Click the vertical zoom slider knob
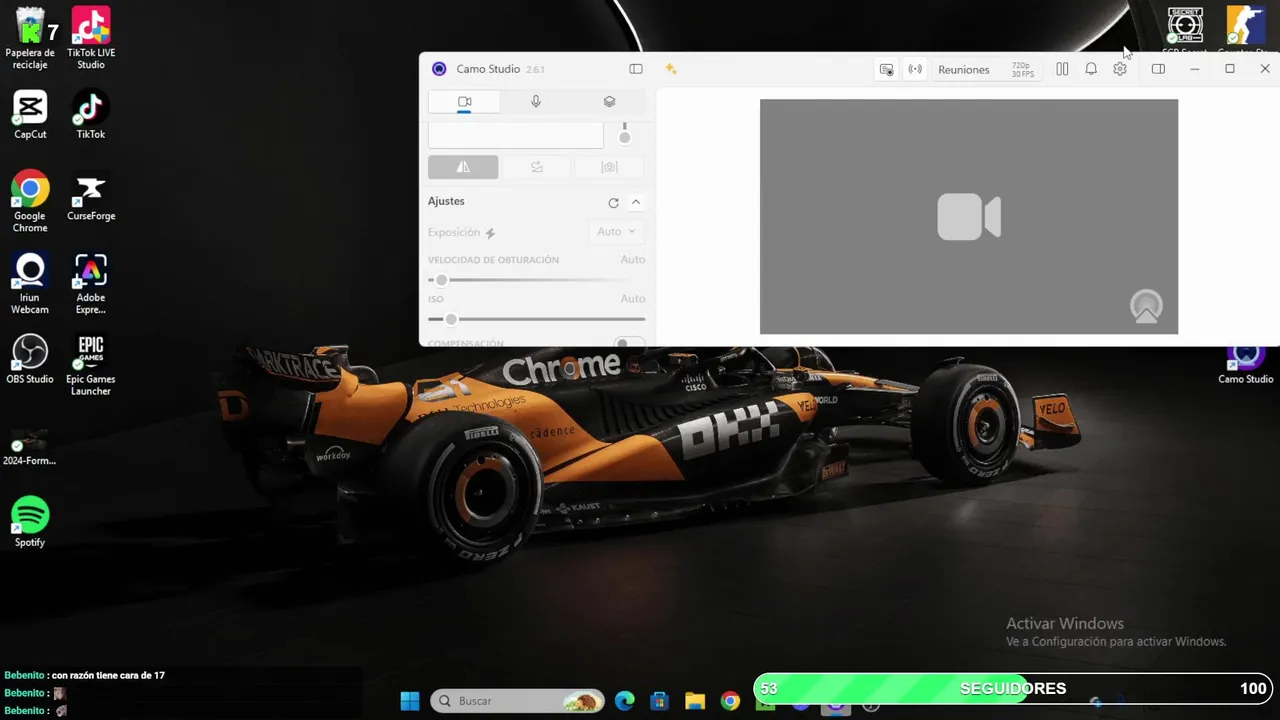 coord(625,137)
